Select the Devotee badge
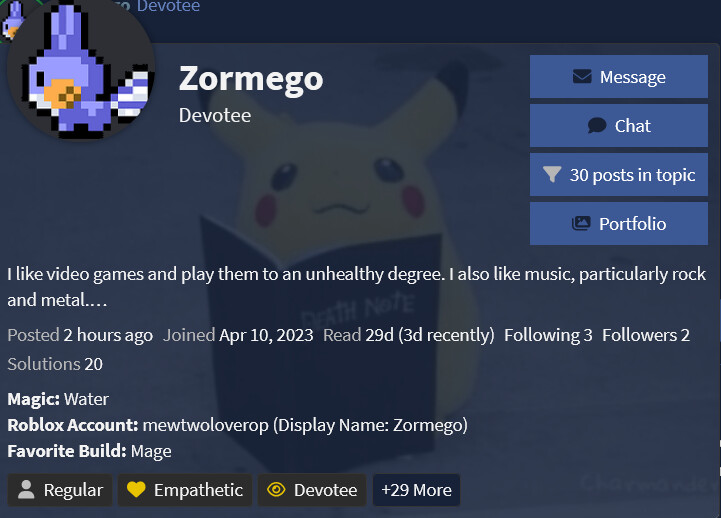Screen dimensions: 721x518 (x=312, y=490)
